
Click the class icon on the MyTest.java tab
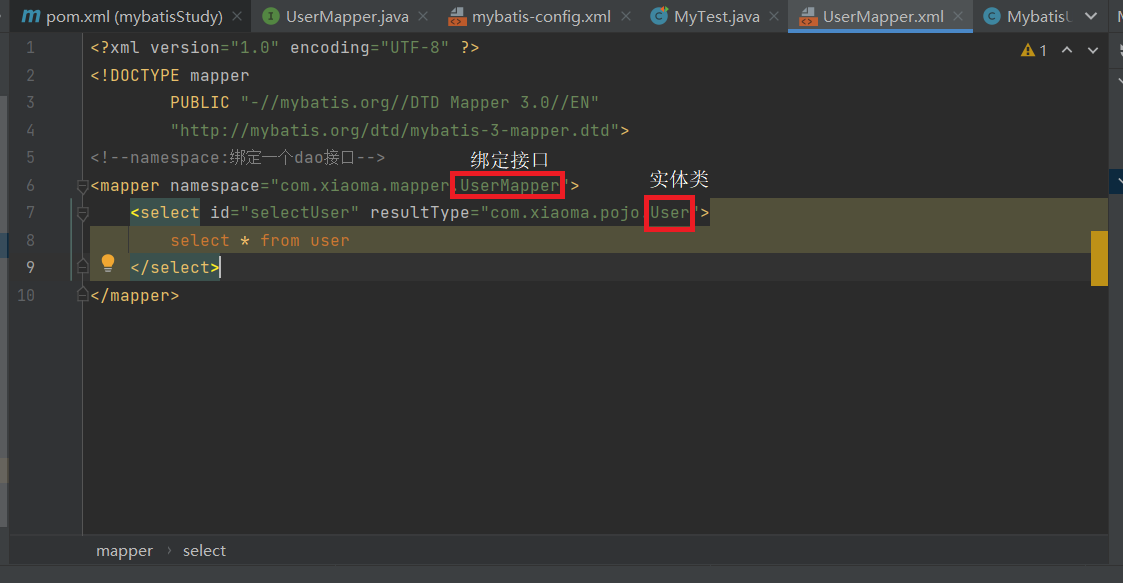click(659, 16)
